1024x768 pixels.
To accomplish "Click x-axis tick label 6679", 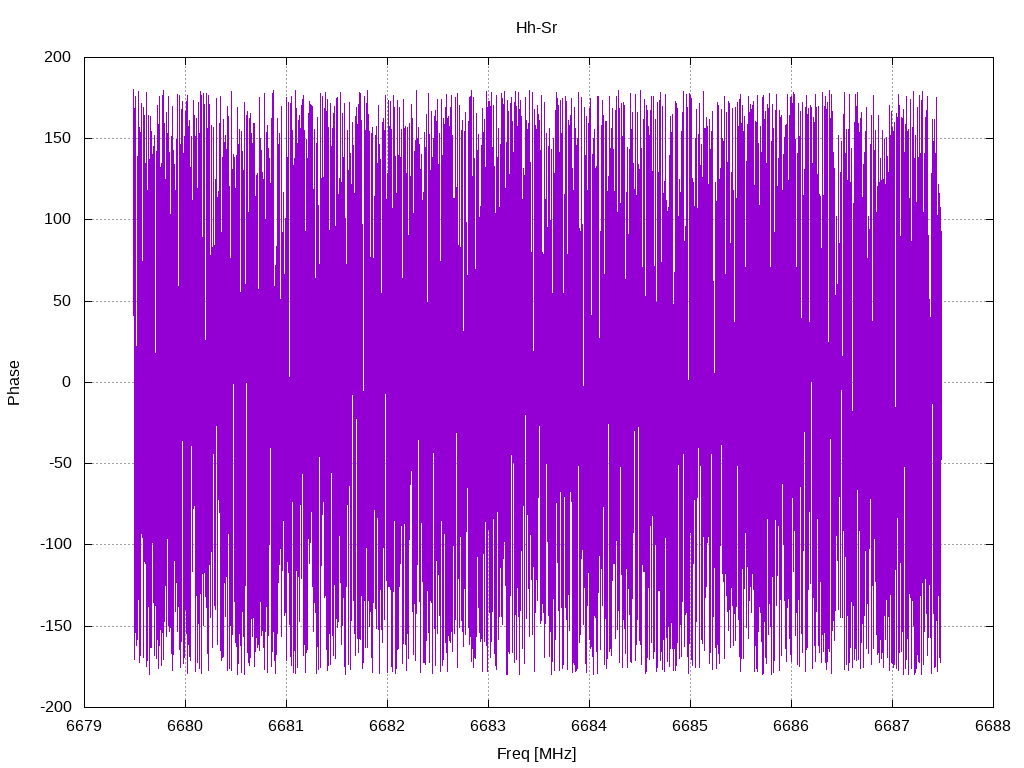I will [84, 726].
